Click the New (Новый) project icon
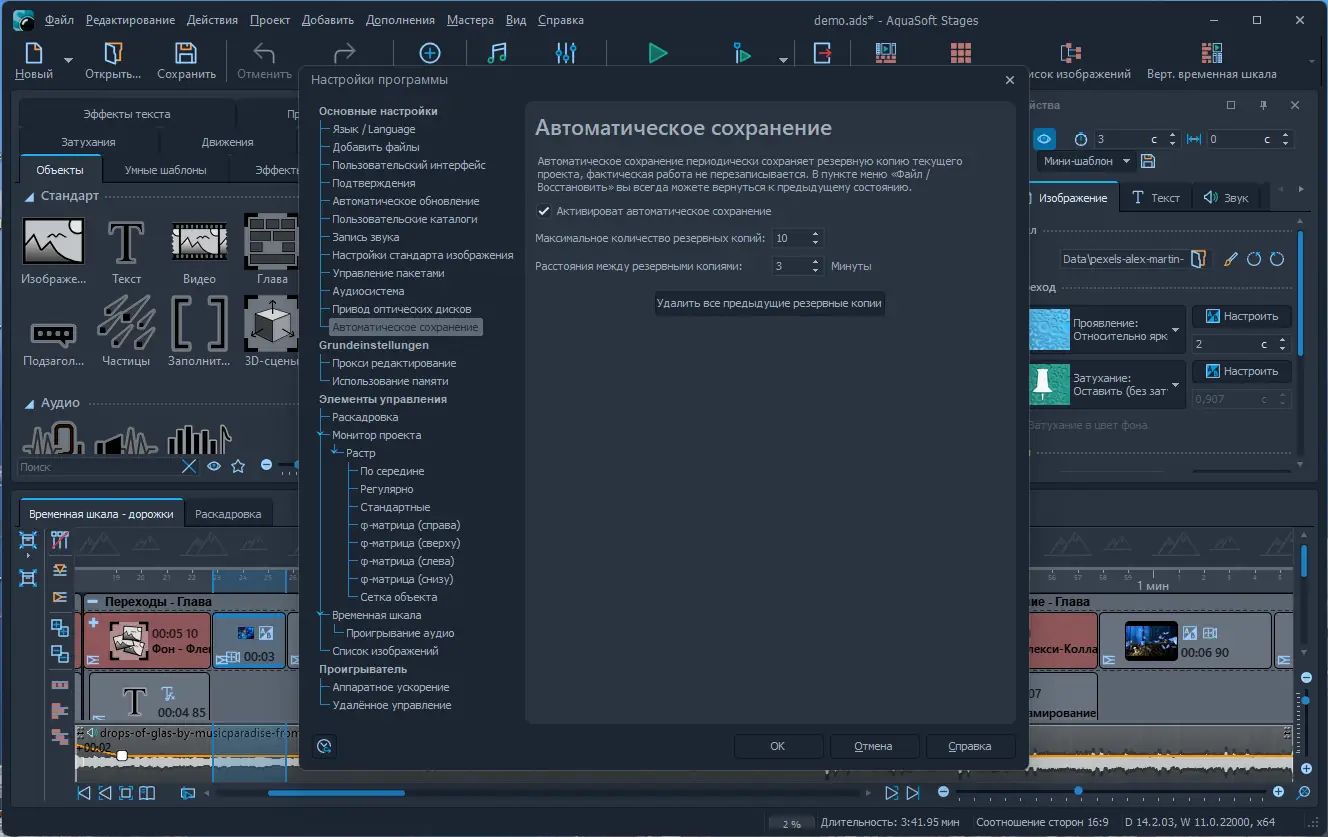 tap(34, 54)
